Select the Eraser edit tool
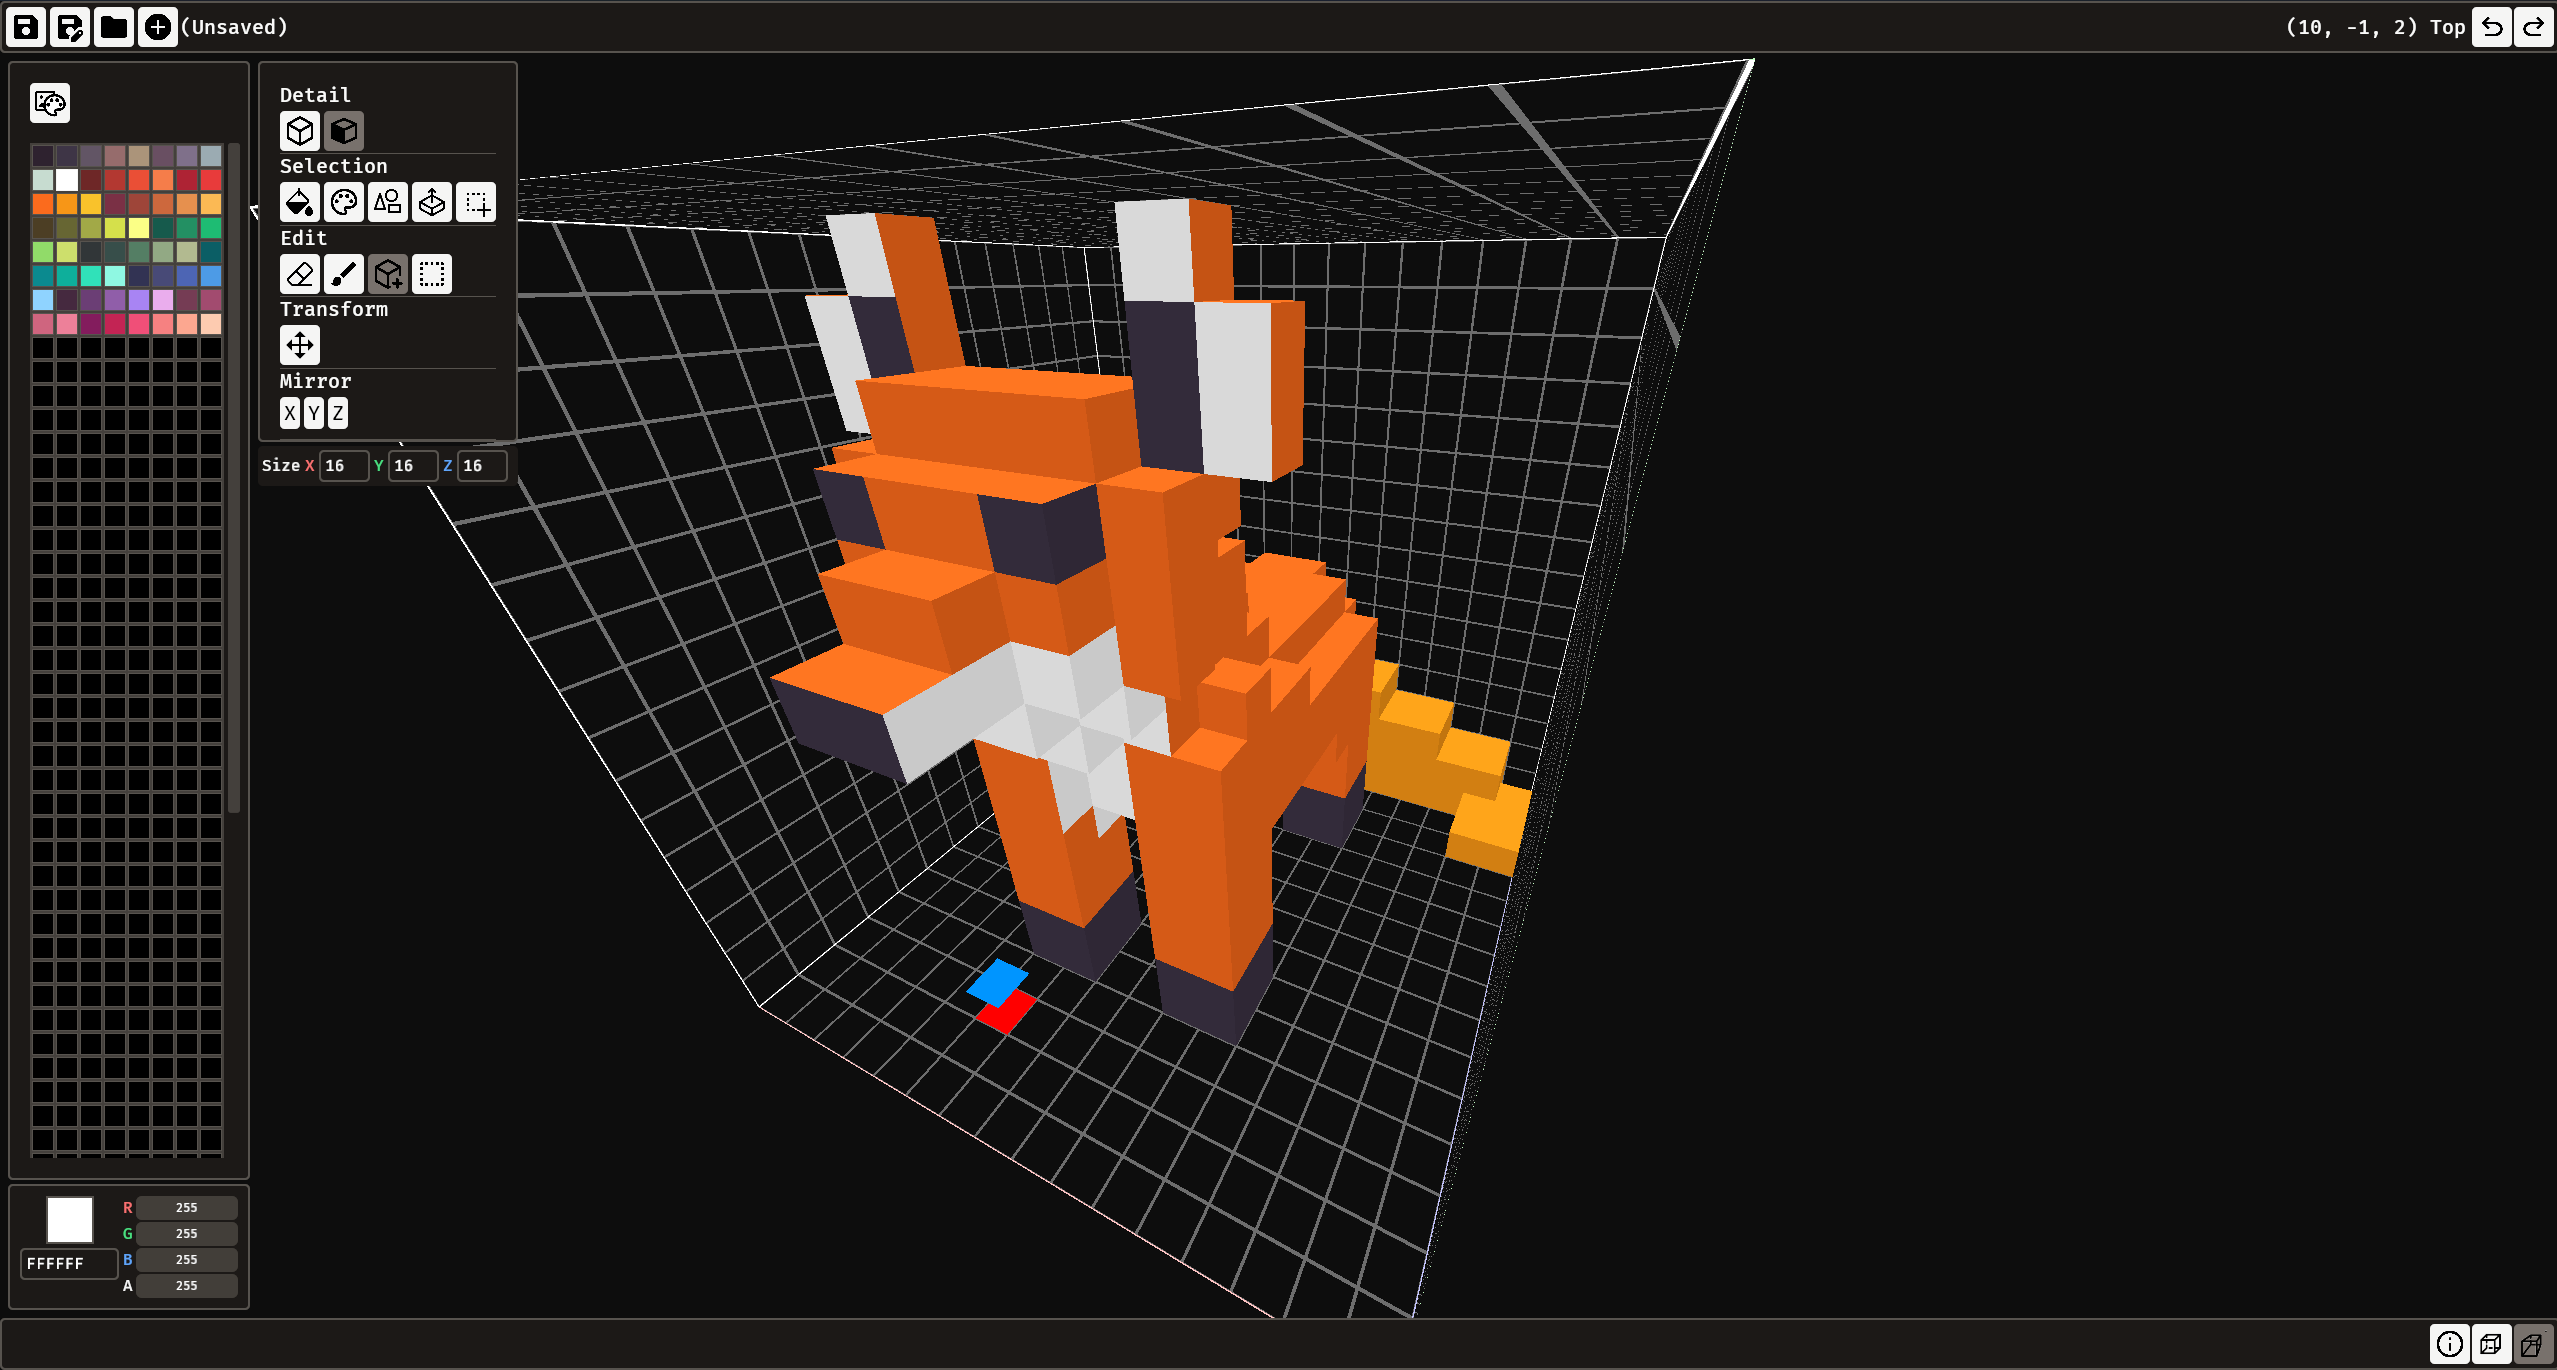Viewport: 2557px width, 1370px height. tap(300, 274)
